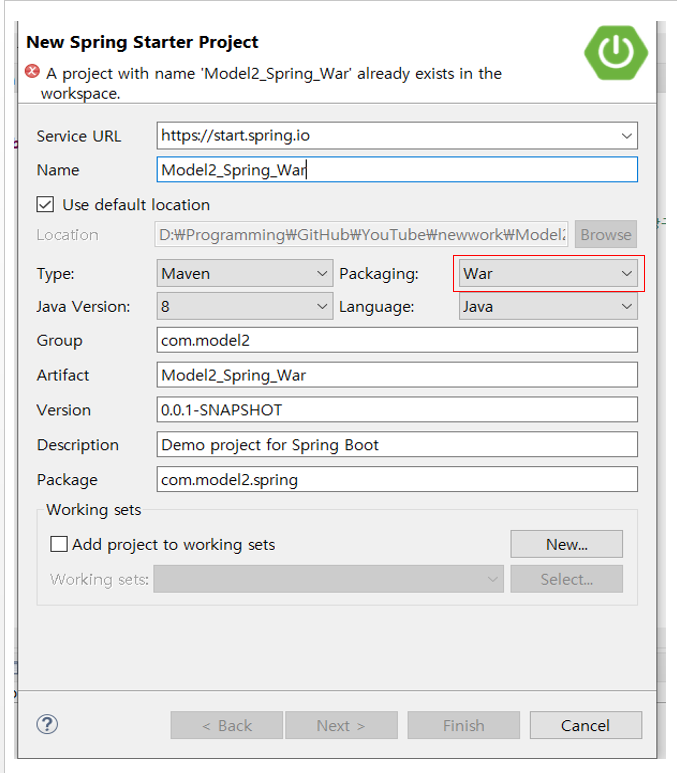Click the Version field 0.0.1-SNAPSHOT
Viewport: 677px width, 773px height.
click(x=397, y=410)
